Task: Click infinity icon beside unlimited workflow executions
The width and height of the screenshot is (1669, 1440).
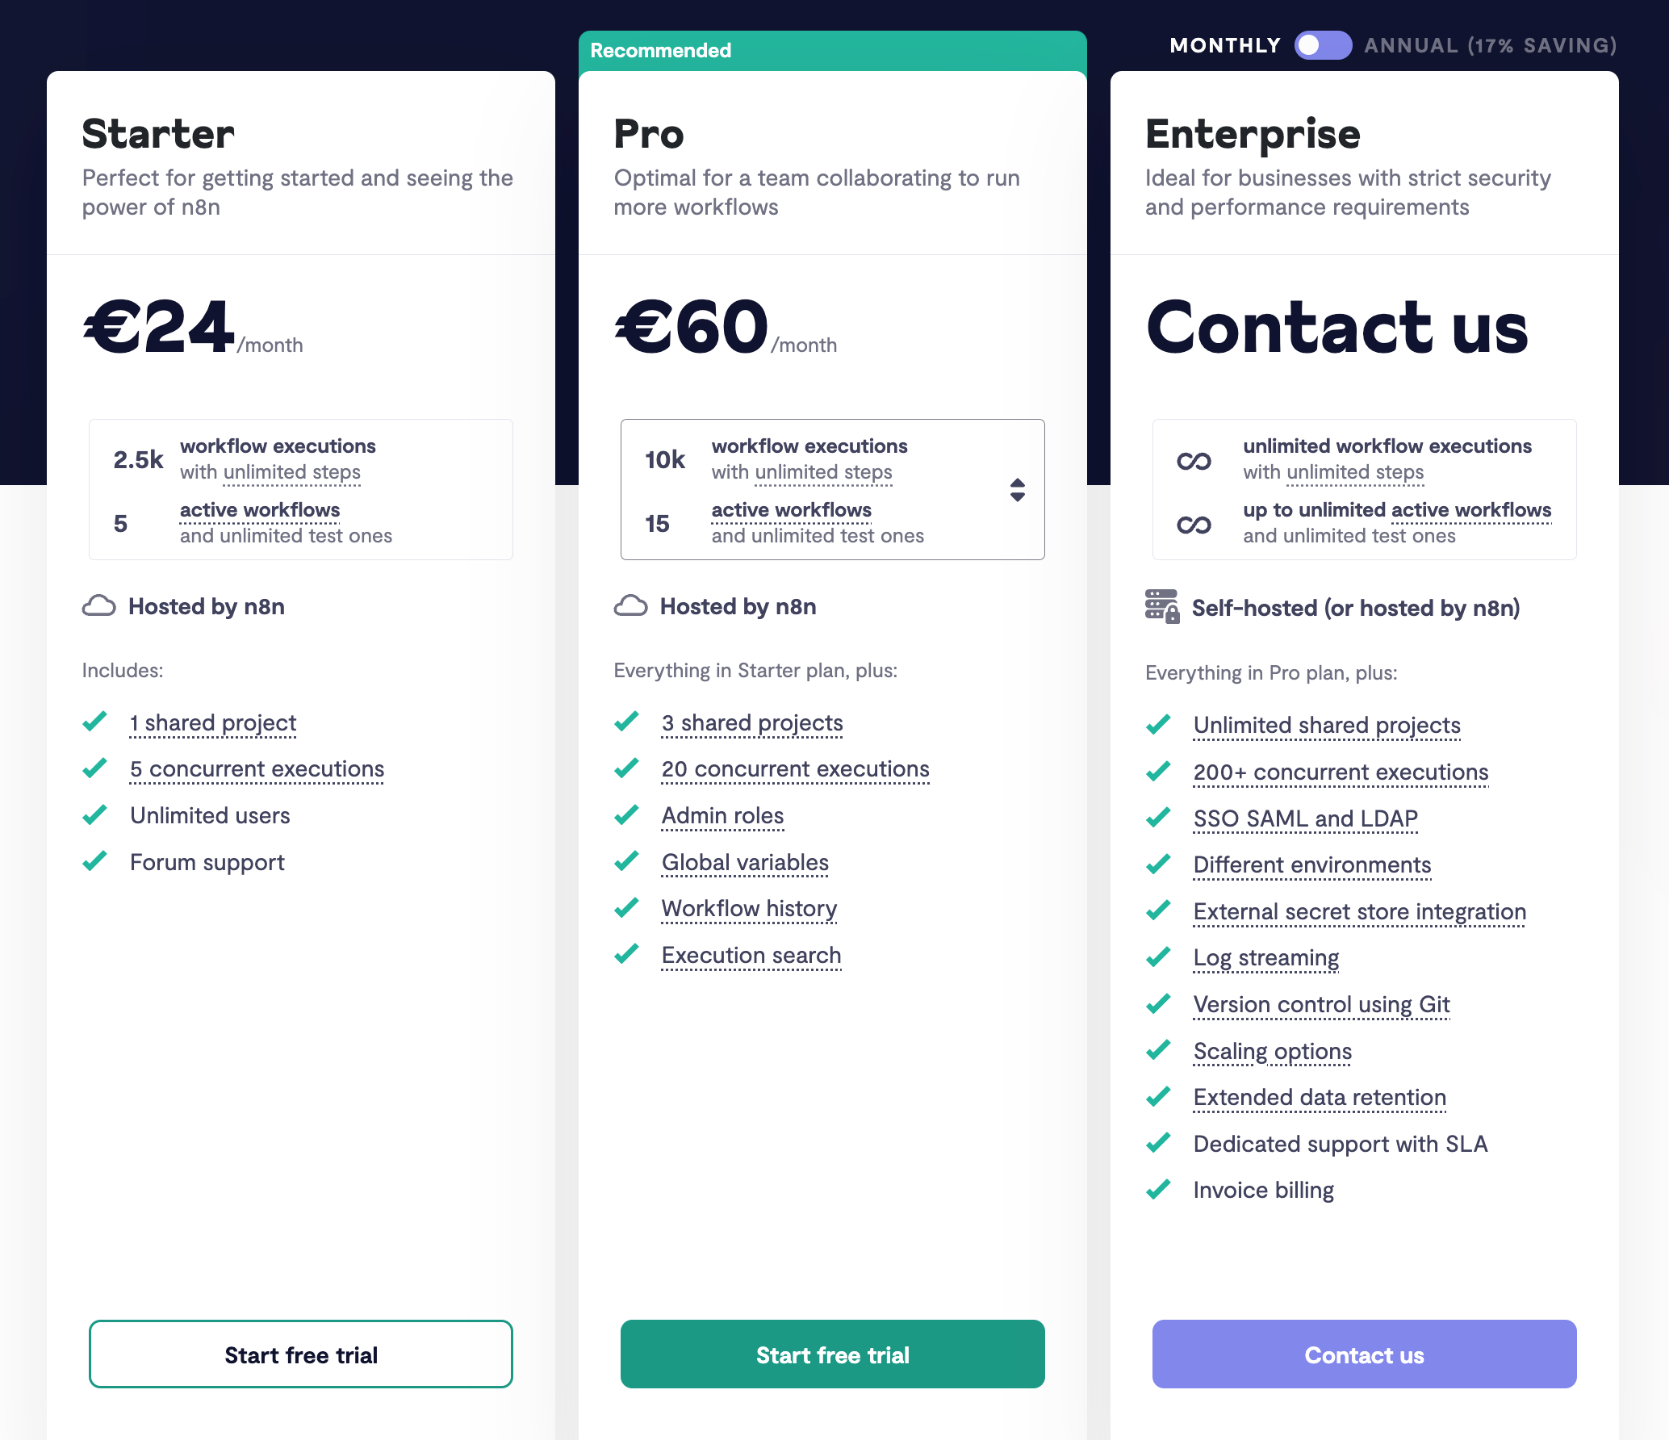Action: (x=1194, y=461)
